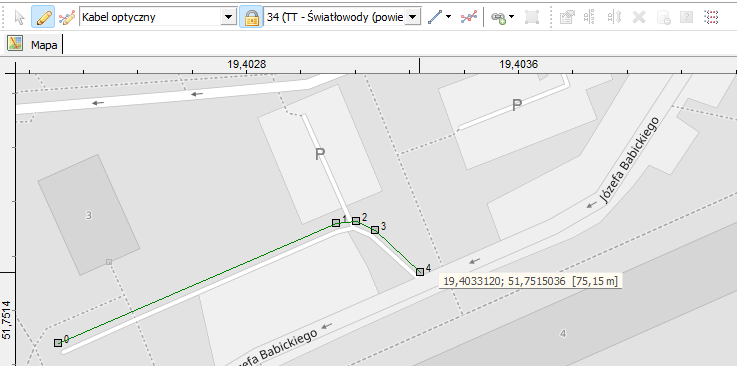Select the line drawing tool icon
Screen dimensions: 737x366
[435, 17]
